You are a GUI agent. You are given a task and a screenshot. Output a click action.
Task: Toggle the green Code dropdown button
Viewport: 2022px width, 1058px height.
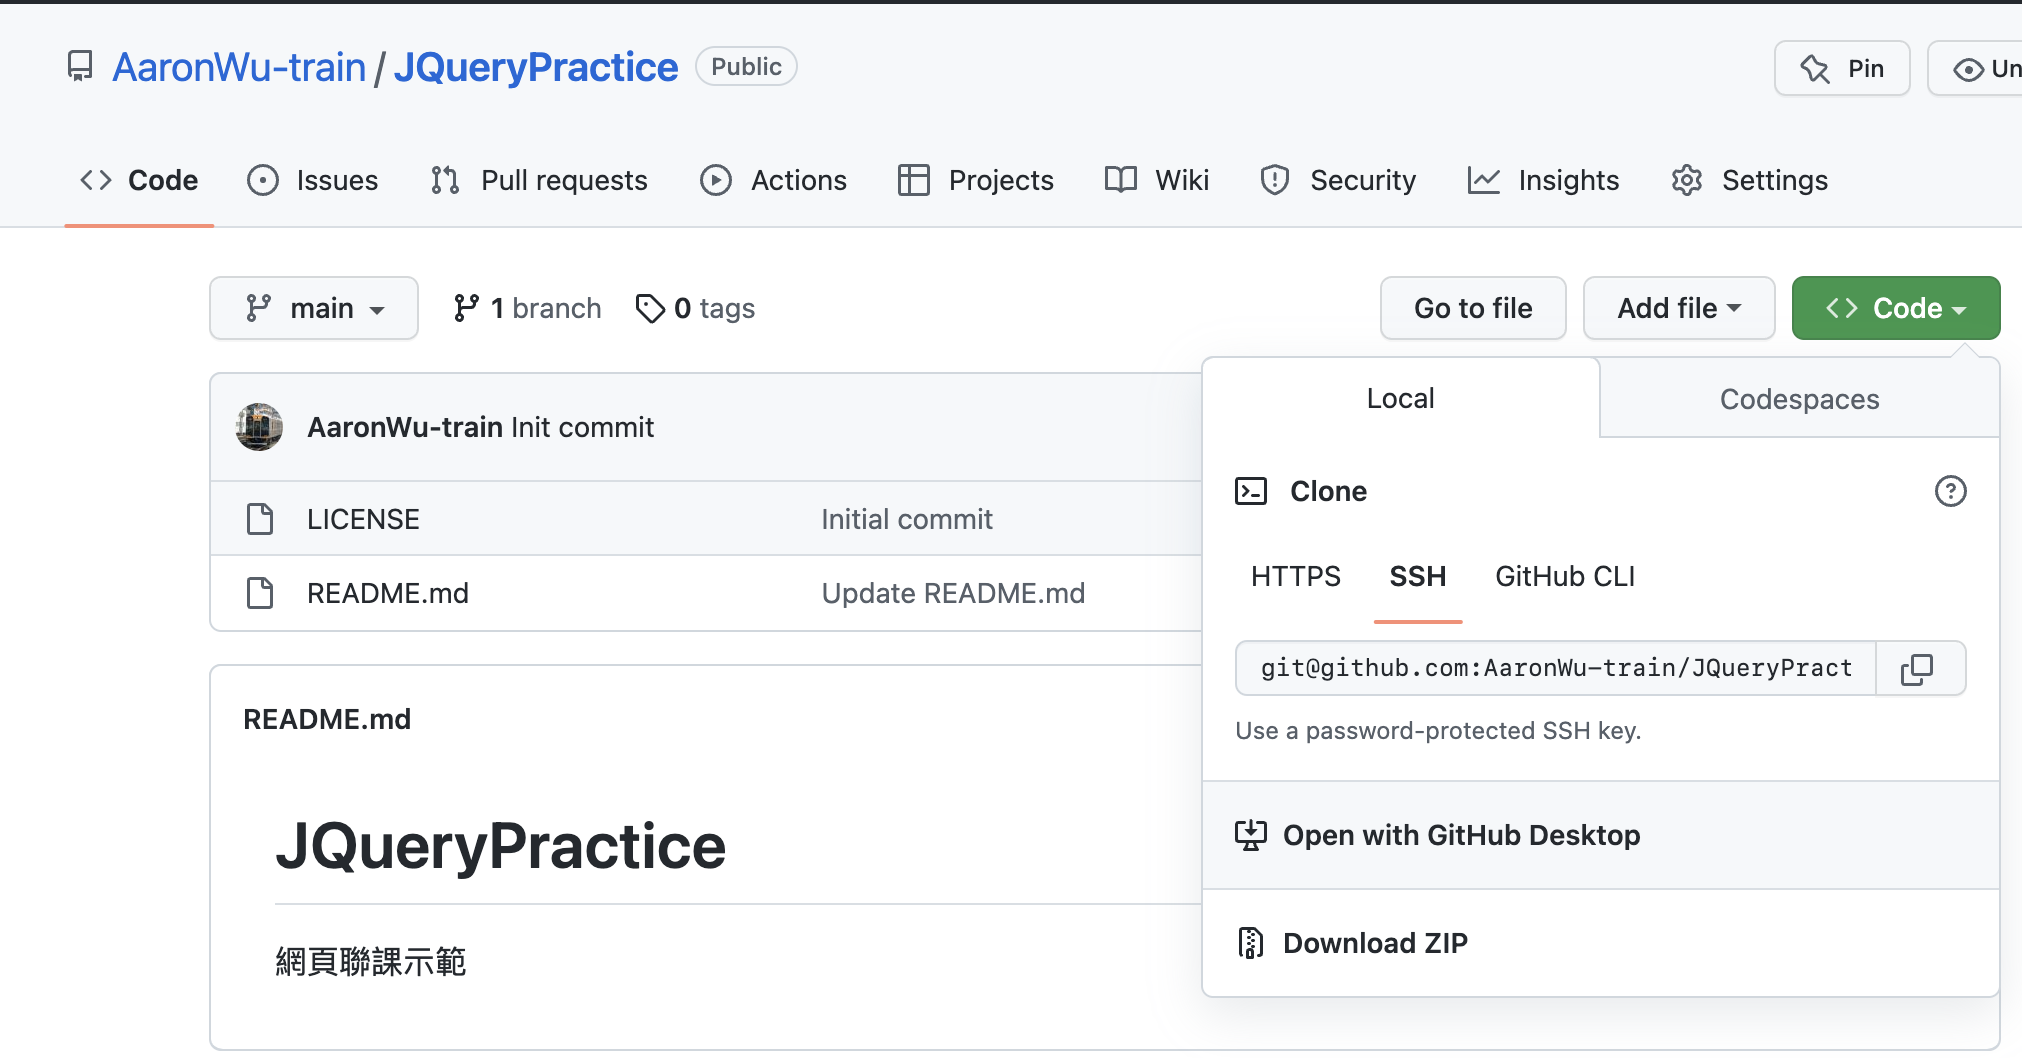[1896, 308]
